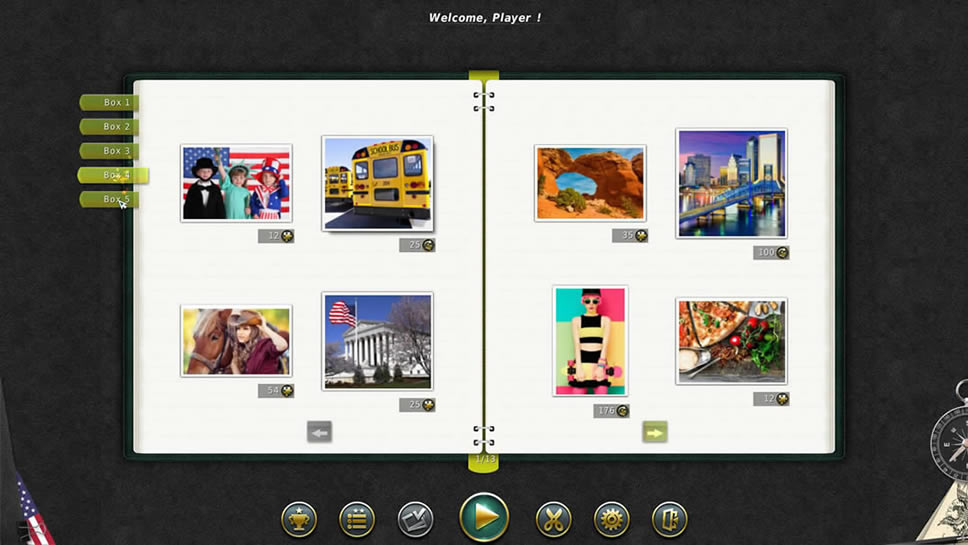
Task: Click the 35 pieces badge under rock arch
Action: click(x=630, y=235)
